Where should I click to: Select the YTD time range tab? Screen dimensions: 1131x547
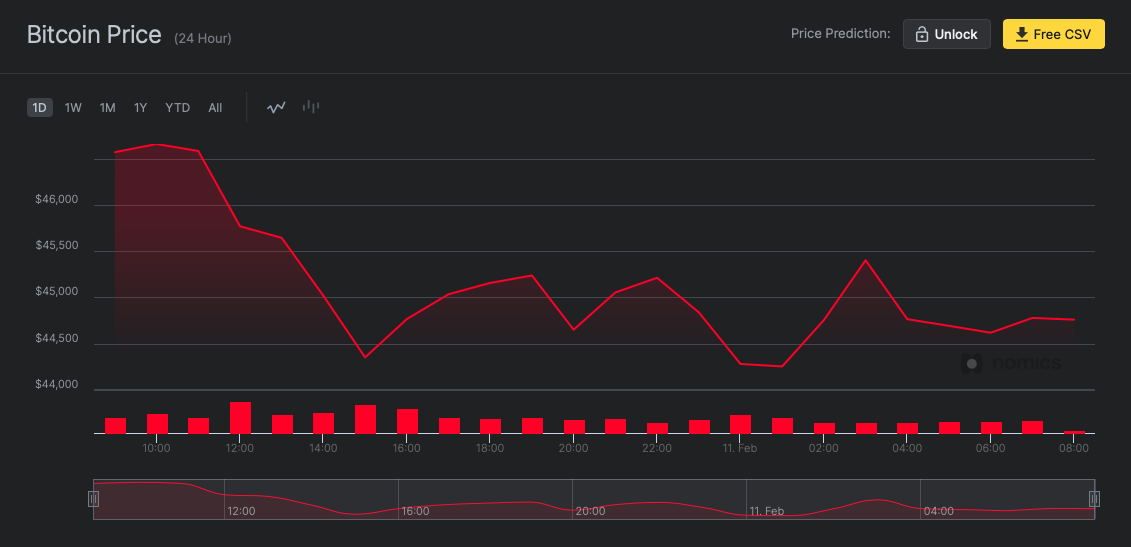pos(177,108)
